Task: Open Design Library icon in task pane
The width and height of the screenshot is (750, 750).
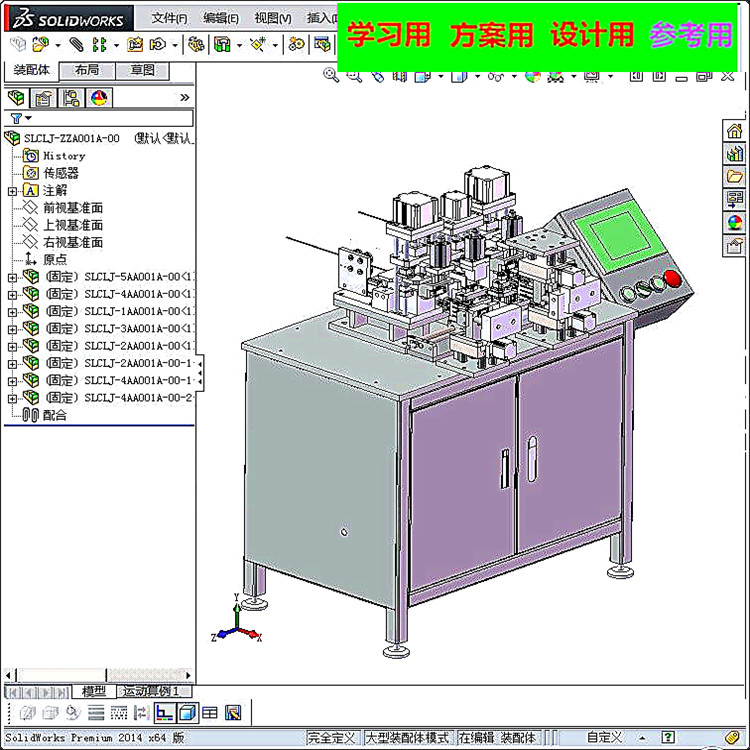Action: (x=734, y=154)
